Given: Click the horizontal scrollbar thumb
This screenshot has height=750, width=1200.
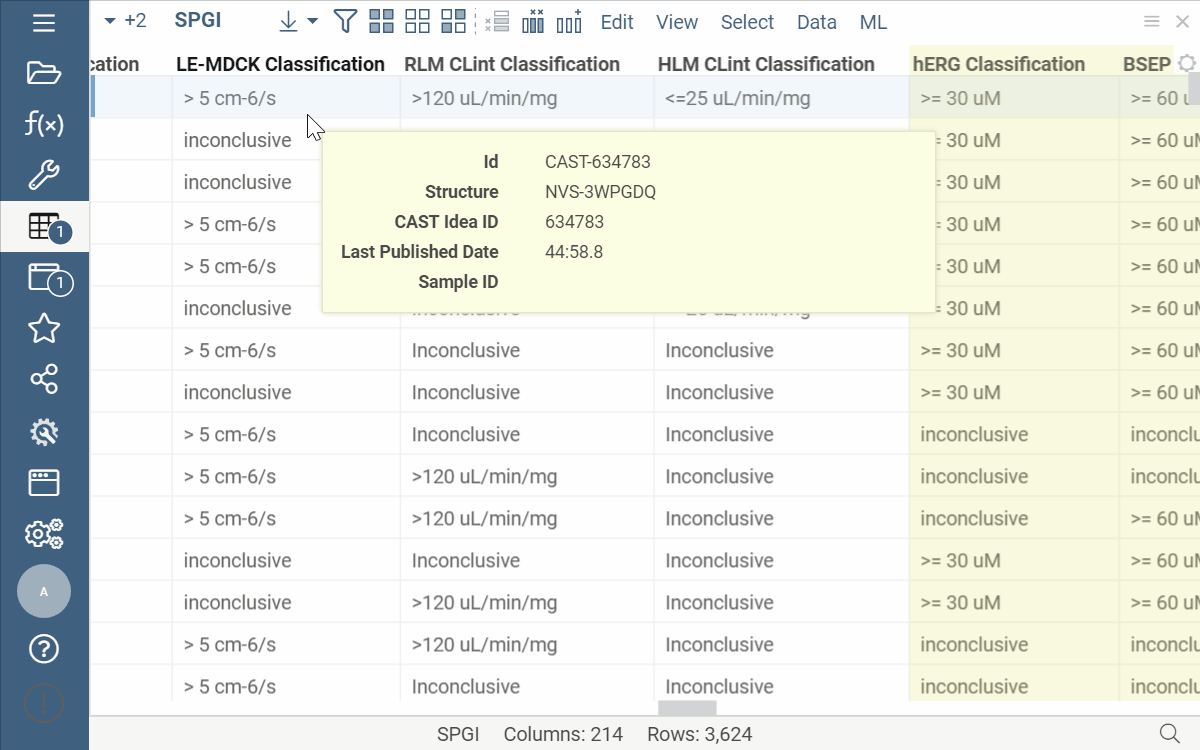Looking at the screenshot, I should [x=687, y=708].
